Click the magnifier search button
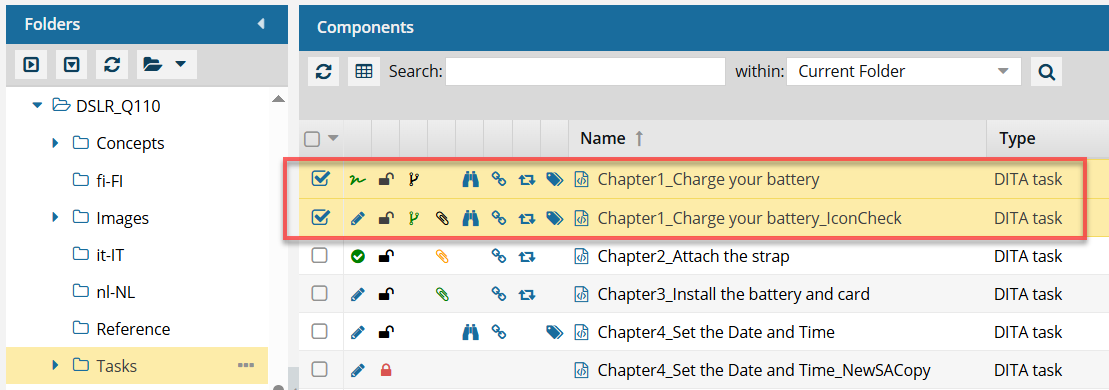The image size is (1109, 390). click(1046, 71)
